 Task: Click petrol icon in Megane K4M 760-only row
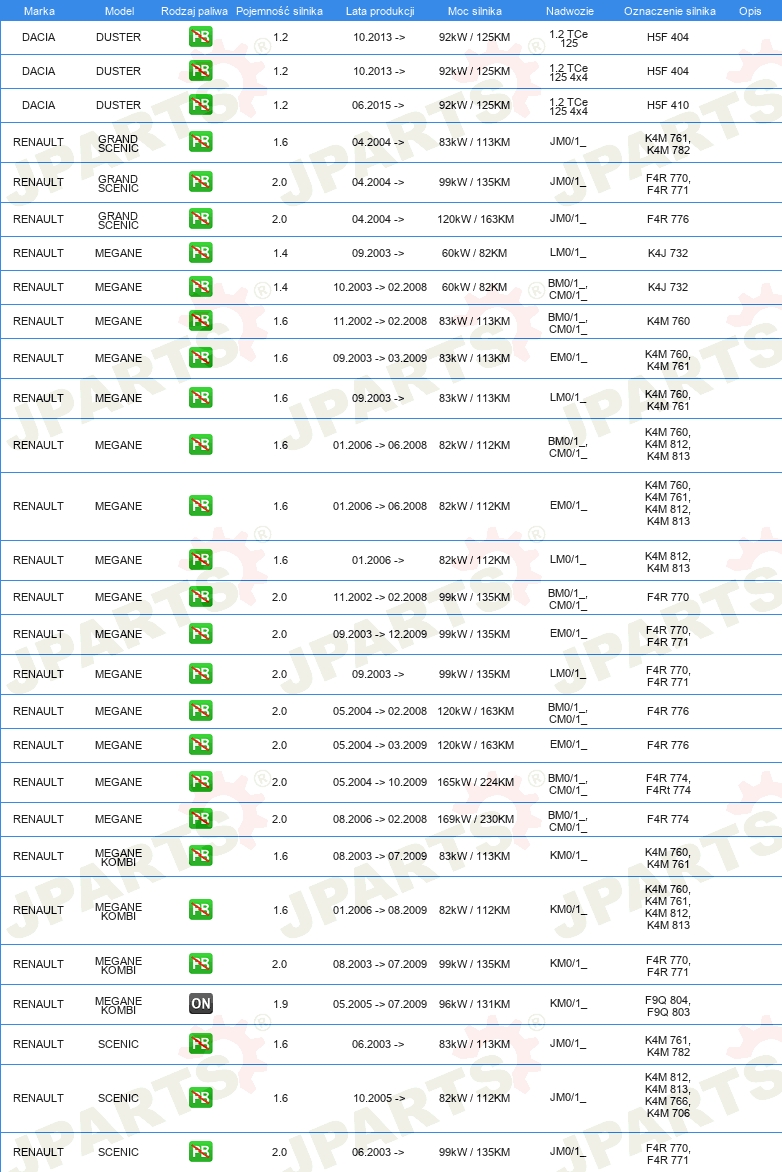click(200, 321)
